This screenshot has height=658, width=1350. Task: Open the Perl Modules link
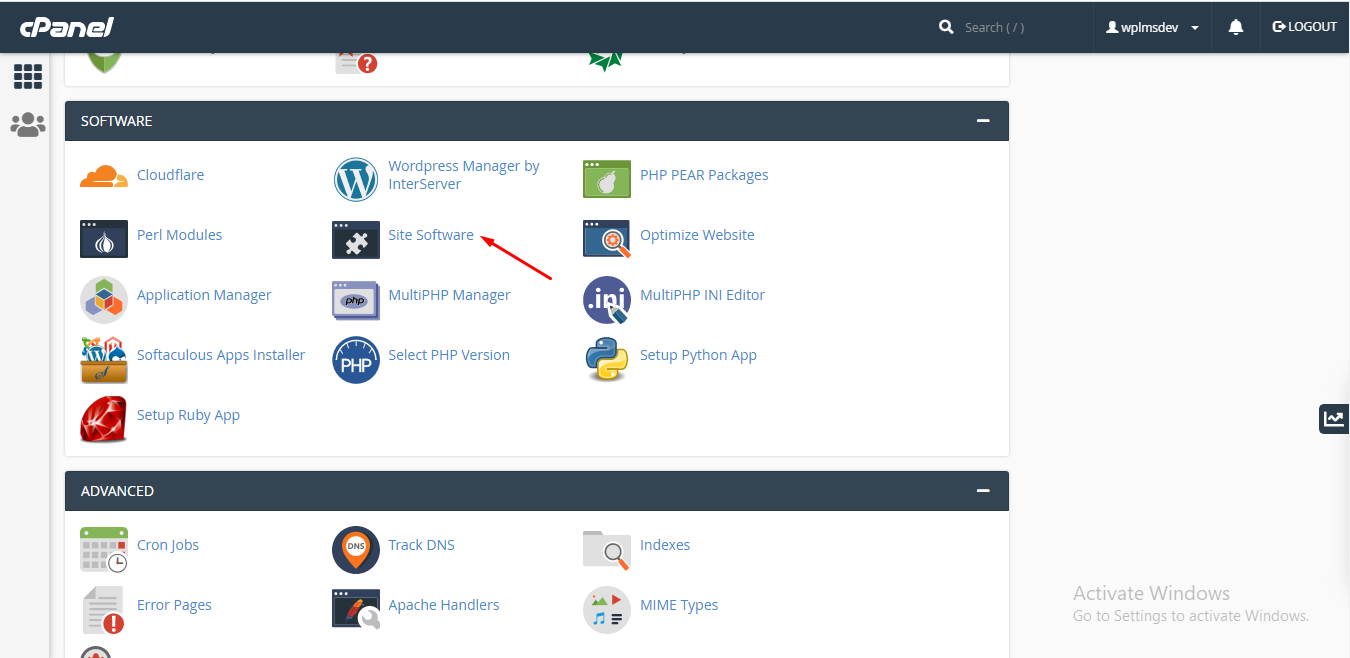coord(179,235)
